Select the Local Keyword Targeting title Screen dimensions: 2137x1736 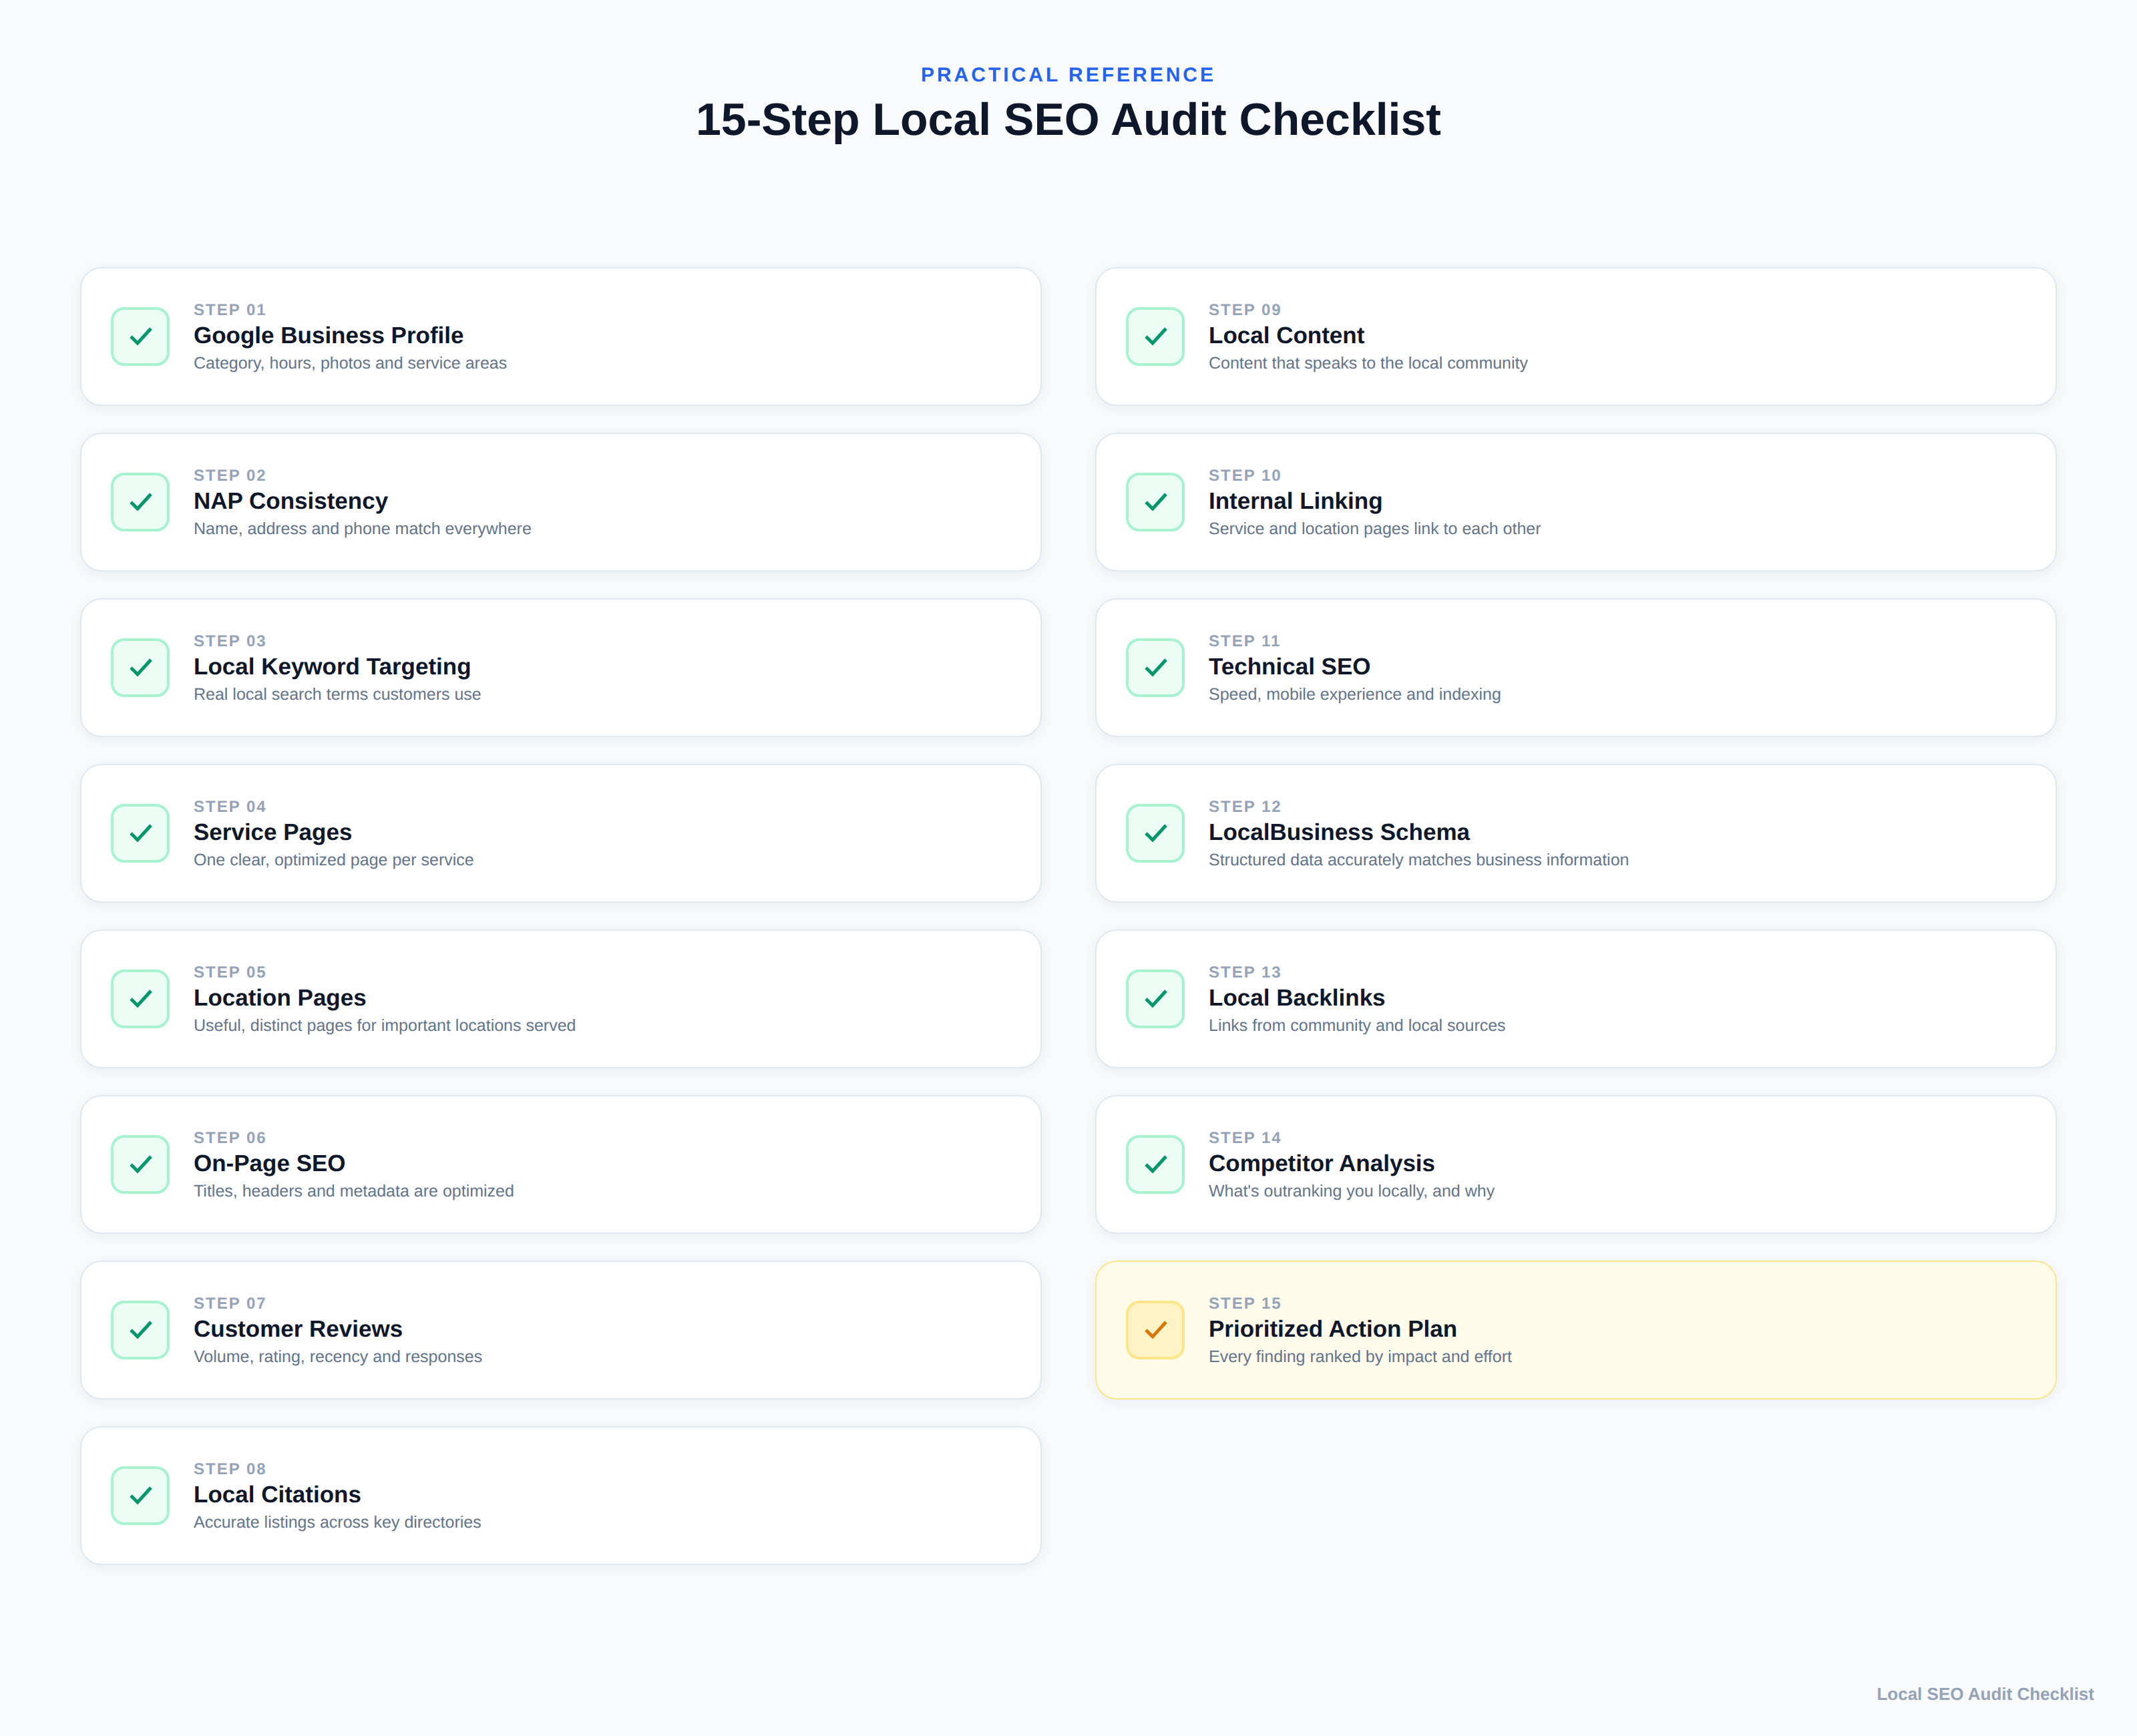point(332,666)
